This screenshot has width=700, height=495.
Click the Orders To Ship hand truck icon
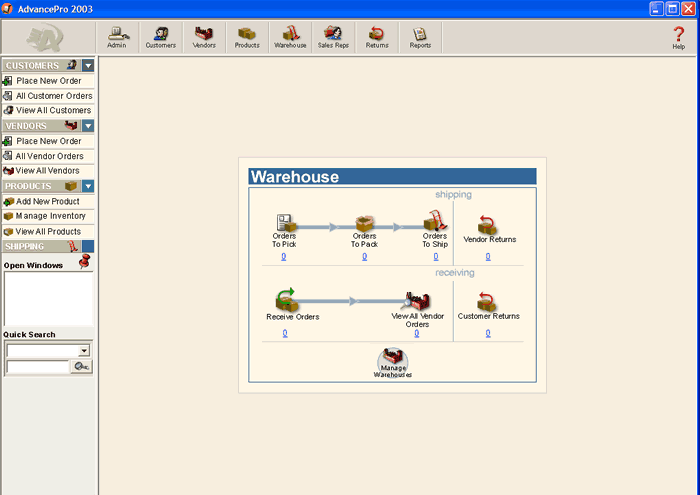(x=435, y=220)
